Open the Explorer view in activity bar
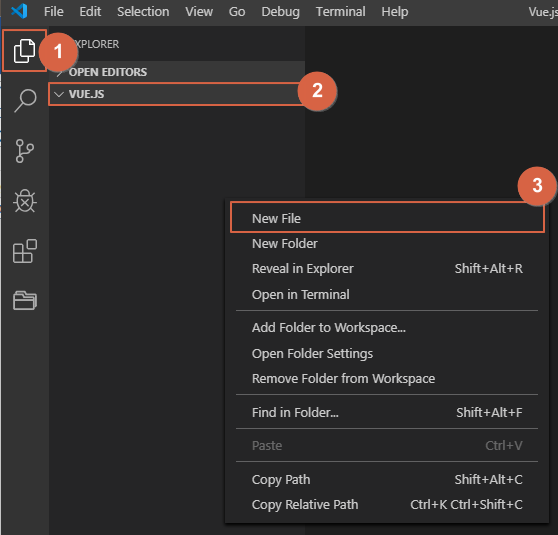Image resolution: width=558 pixels, height=535 pixels. click(24, 51)
